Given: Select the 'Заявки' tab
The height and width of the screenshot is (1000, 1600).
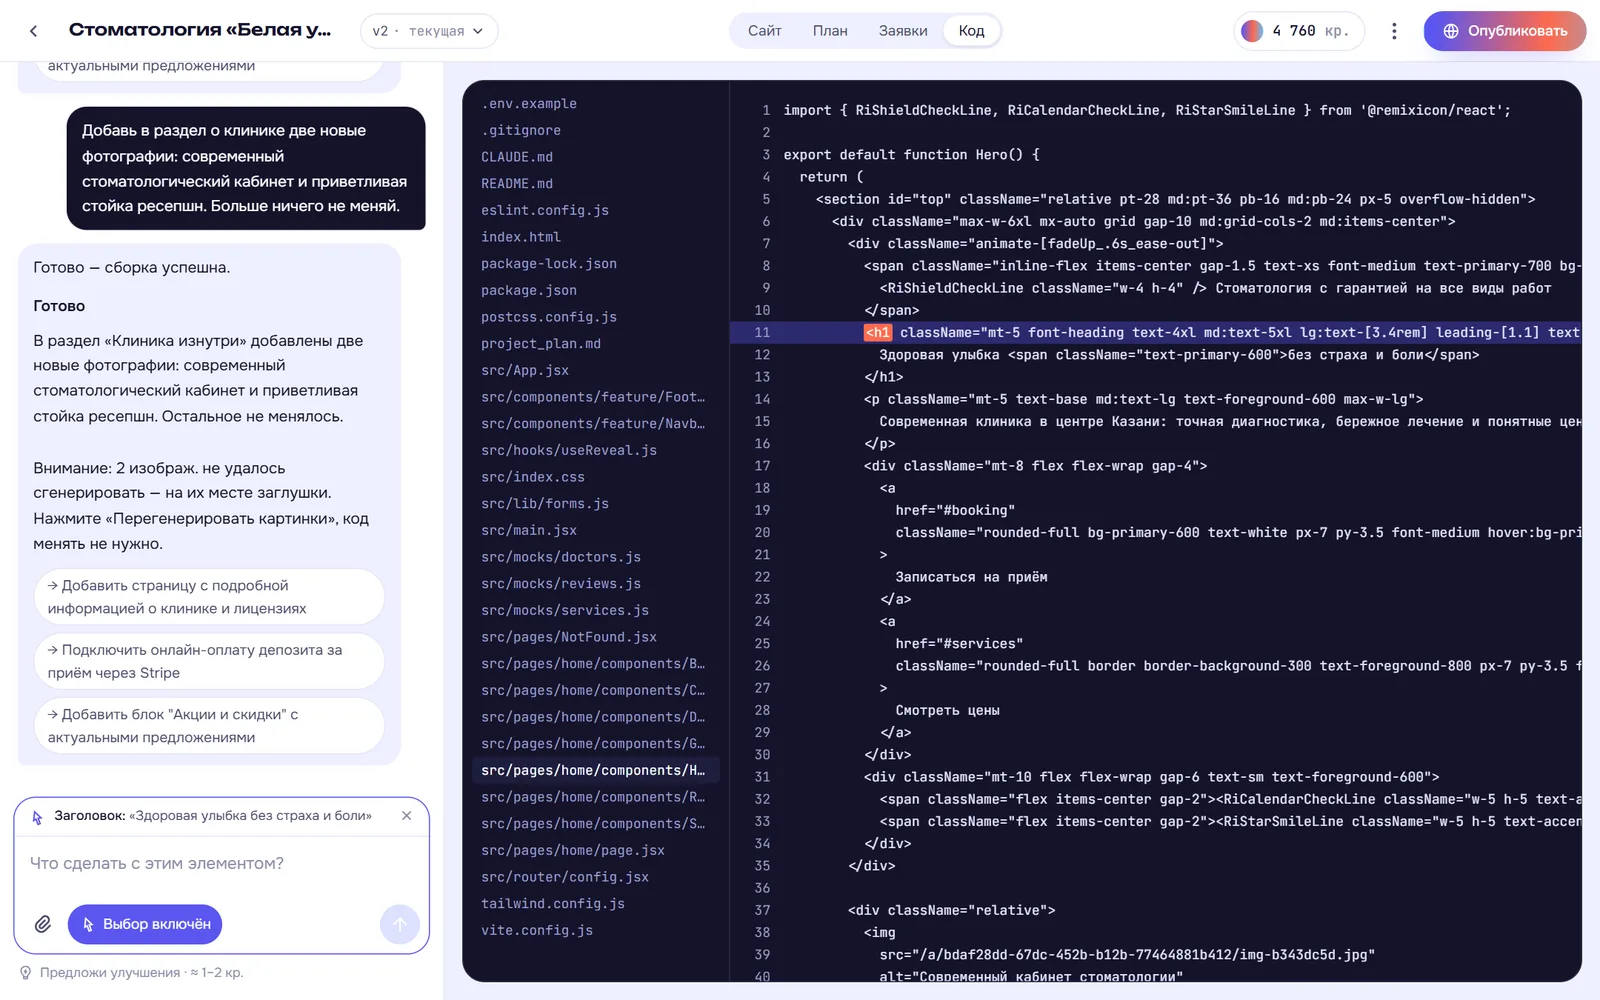Looking at the screenshot, I should 903,31.
